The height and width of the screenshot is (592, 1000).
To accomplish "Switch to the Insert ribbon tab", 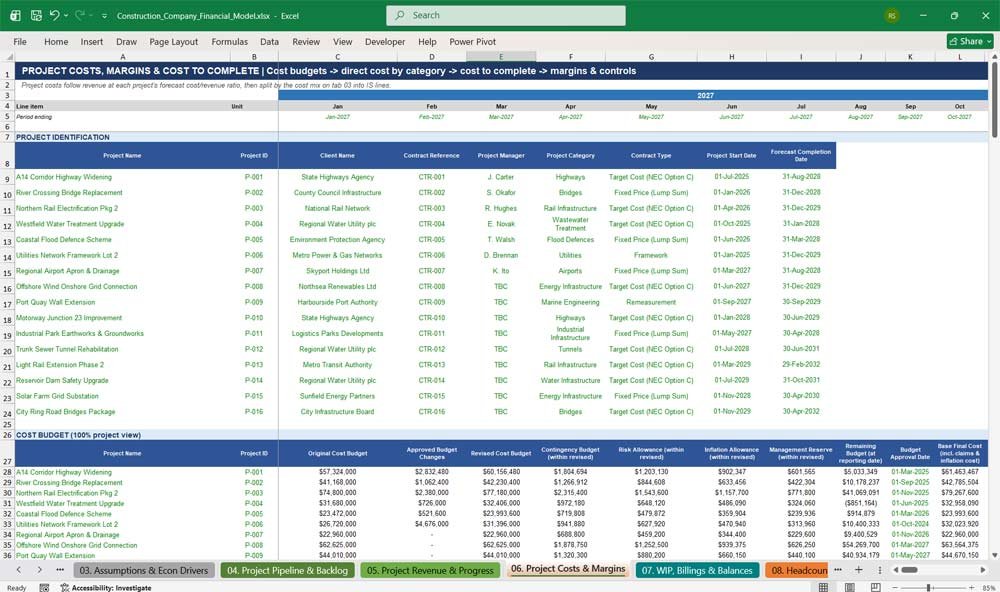I will click(x=92, y=41).
